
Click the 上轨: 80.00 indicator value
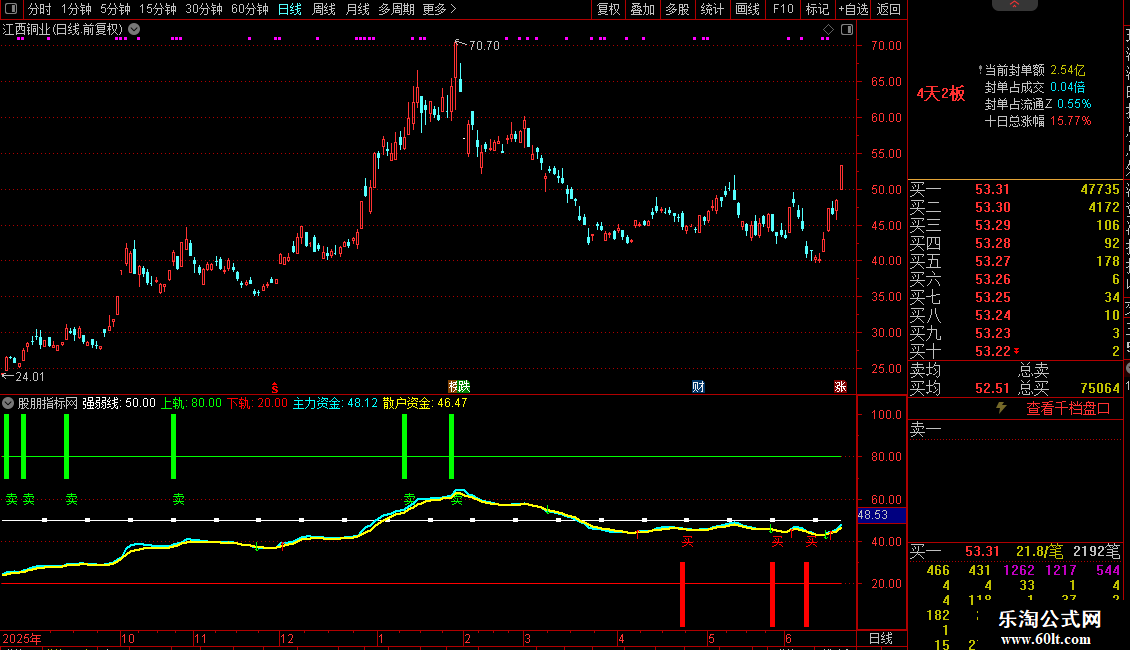pos(191,403)
